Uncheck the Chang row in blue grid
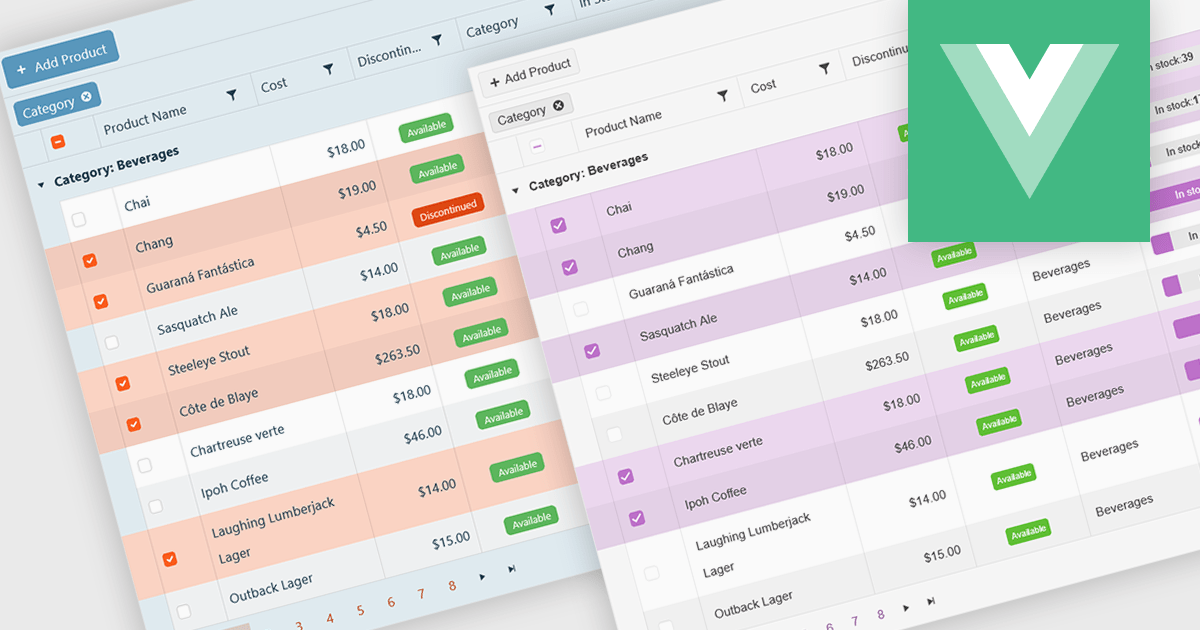The height and width of the screenshot is (630, 1200). (x=90, y=260)
